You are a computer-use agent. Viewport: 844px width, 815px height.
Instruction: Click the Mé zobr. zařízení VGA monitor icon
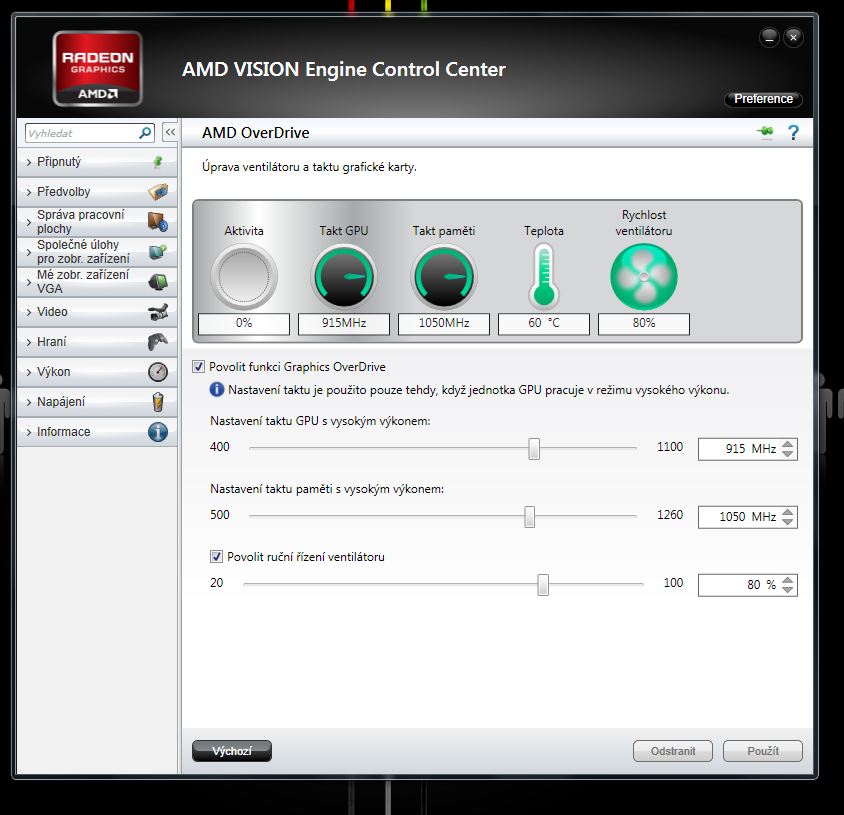coord(158,282)
